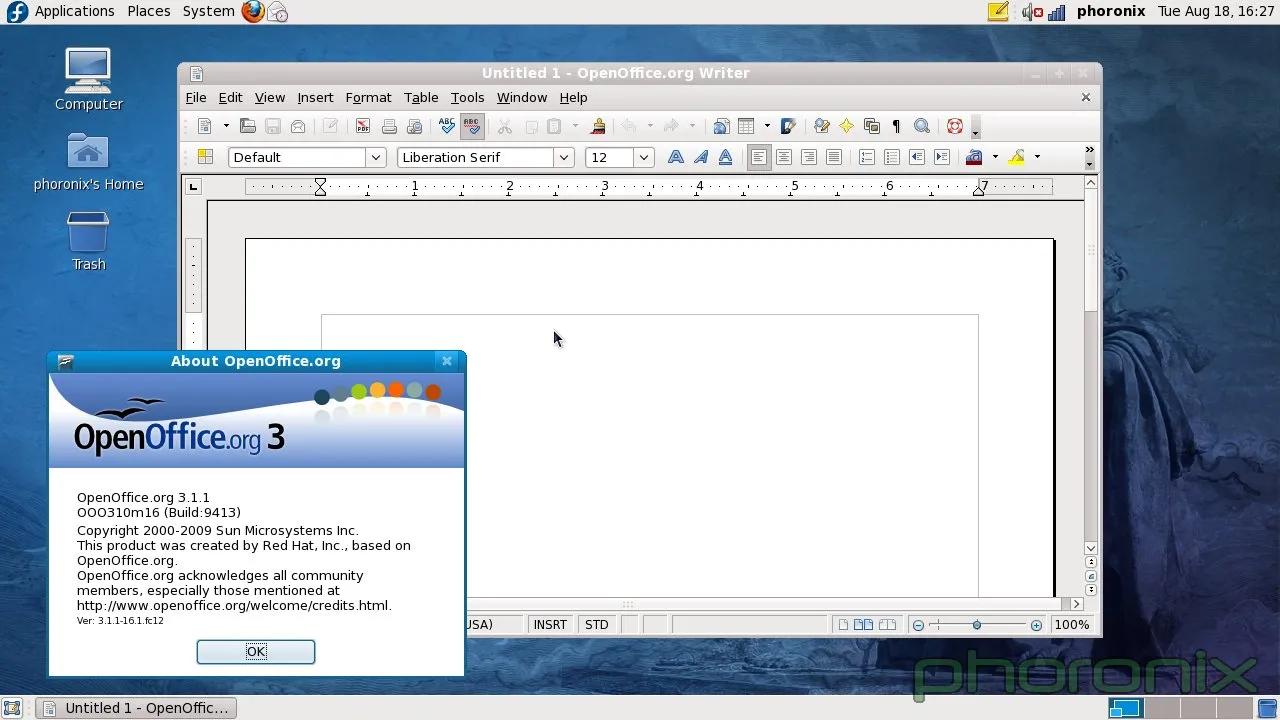Viewport: 1280px width, 720px height.
Task: Apply the yellow Highlighting color
Action: click(x=1017, y=157)
